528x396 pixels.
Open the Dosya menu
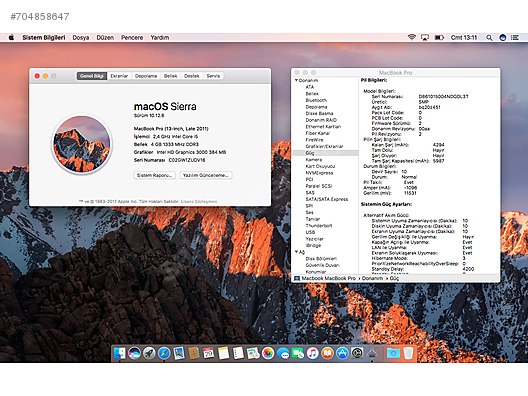tap(81, 37)
